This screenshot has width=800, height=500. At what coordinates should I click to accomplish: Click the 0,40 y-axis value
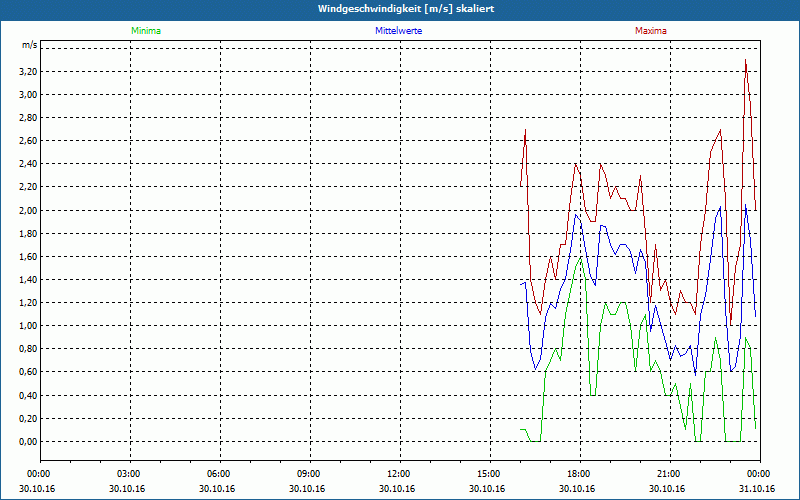(28, 395)
